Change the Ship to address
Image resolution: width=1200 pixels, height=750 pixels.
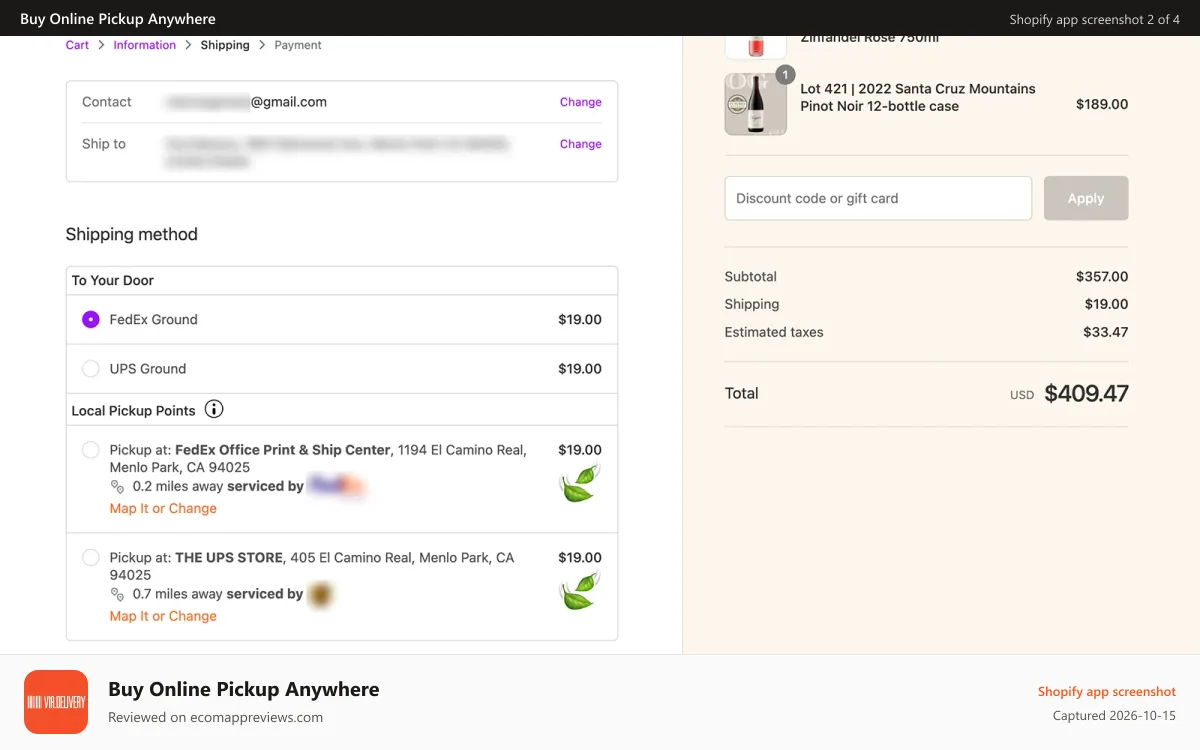click(581, 144)
